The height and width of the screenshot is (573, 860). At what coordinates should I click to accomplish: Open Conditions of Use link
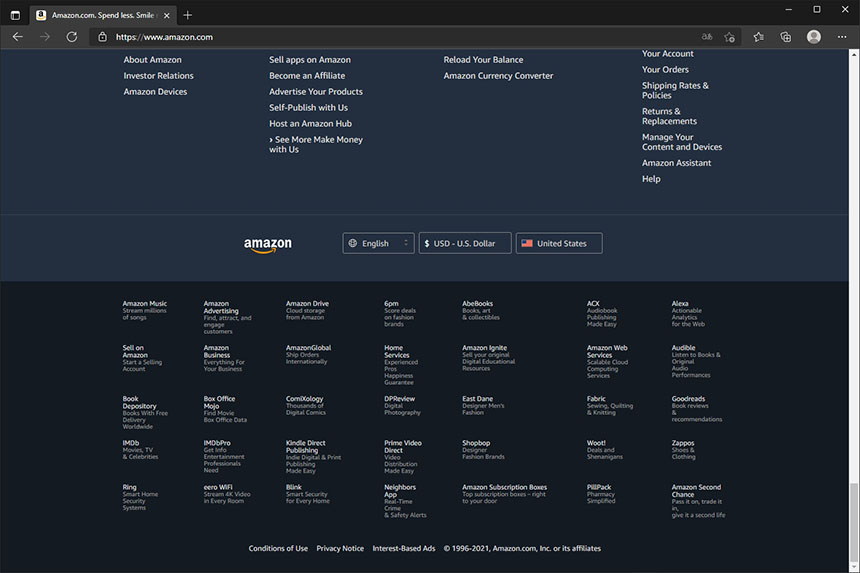click(x=278, y=548)
